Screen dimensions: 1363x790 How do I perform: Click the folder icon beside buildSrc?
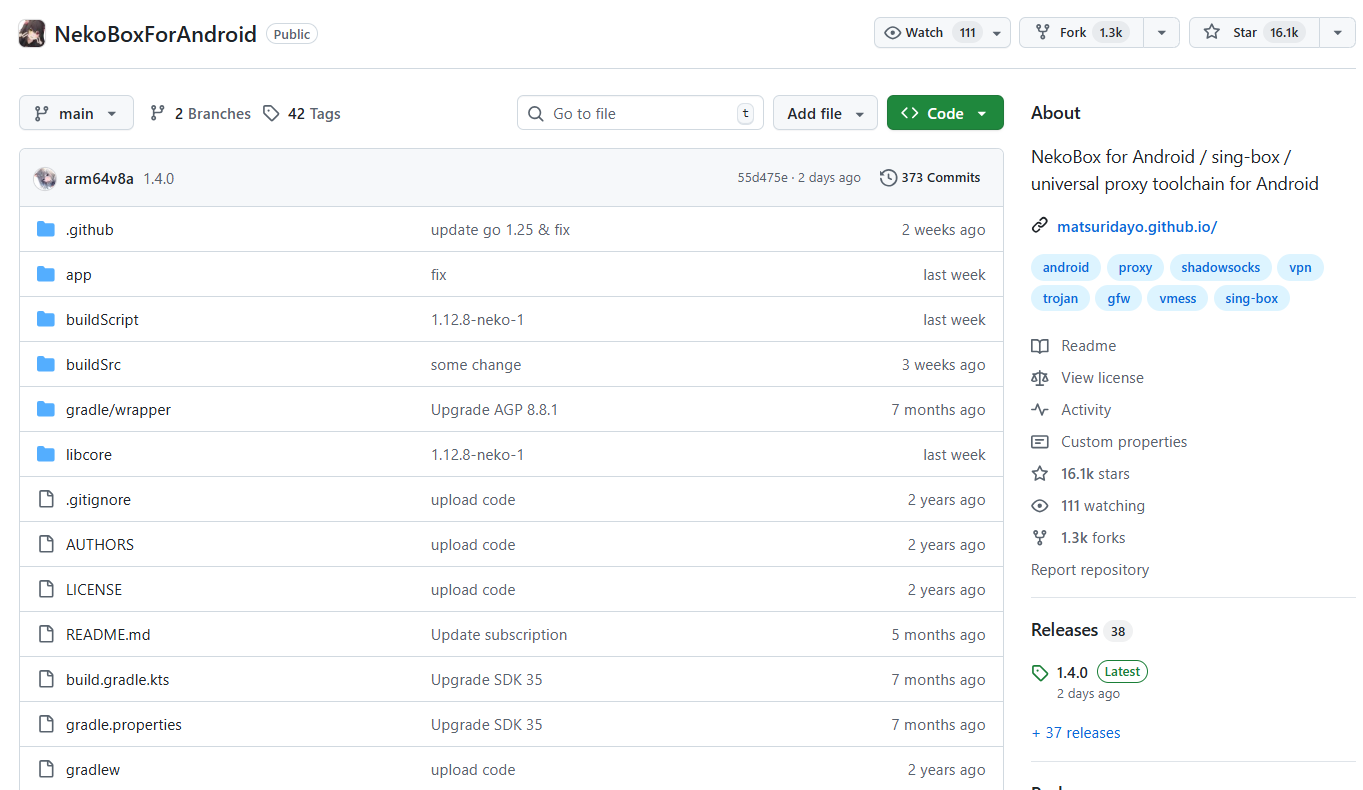(45, 364)
